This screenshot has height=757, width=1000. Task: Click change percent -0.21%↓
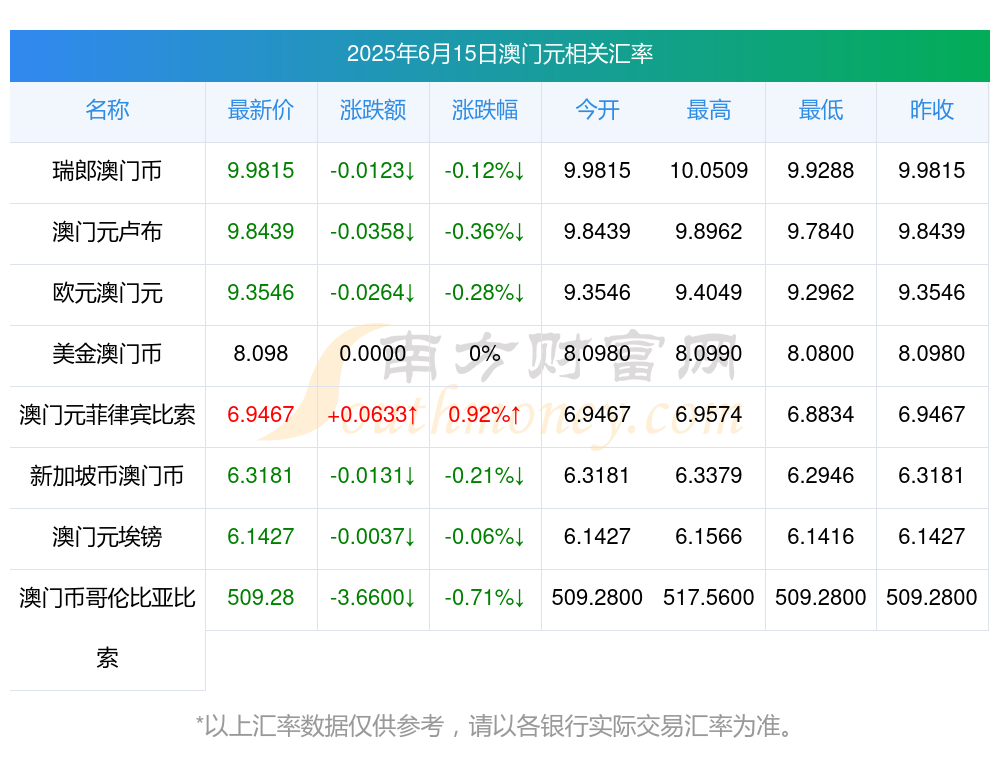[485, 475]
